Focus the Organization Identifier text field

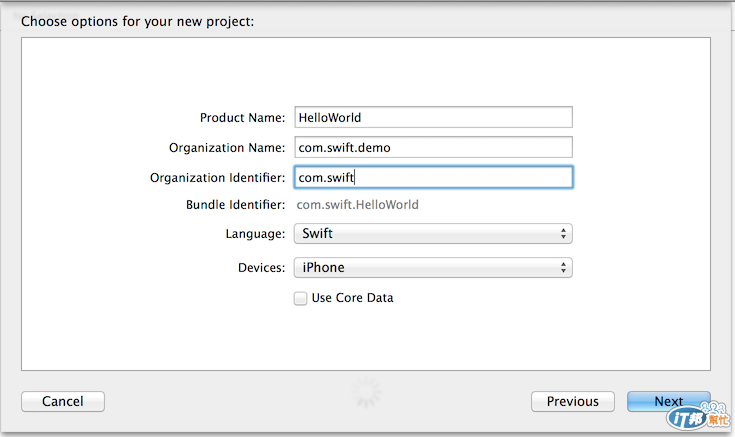tap(432, 177)
